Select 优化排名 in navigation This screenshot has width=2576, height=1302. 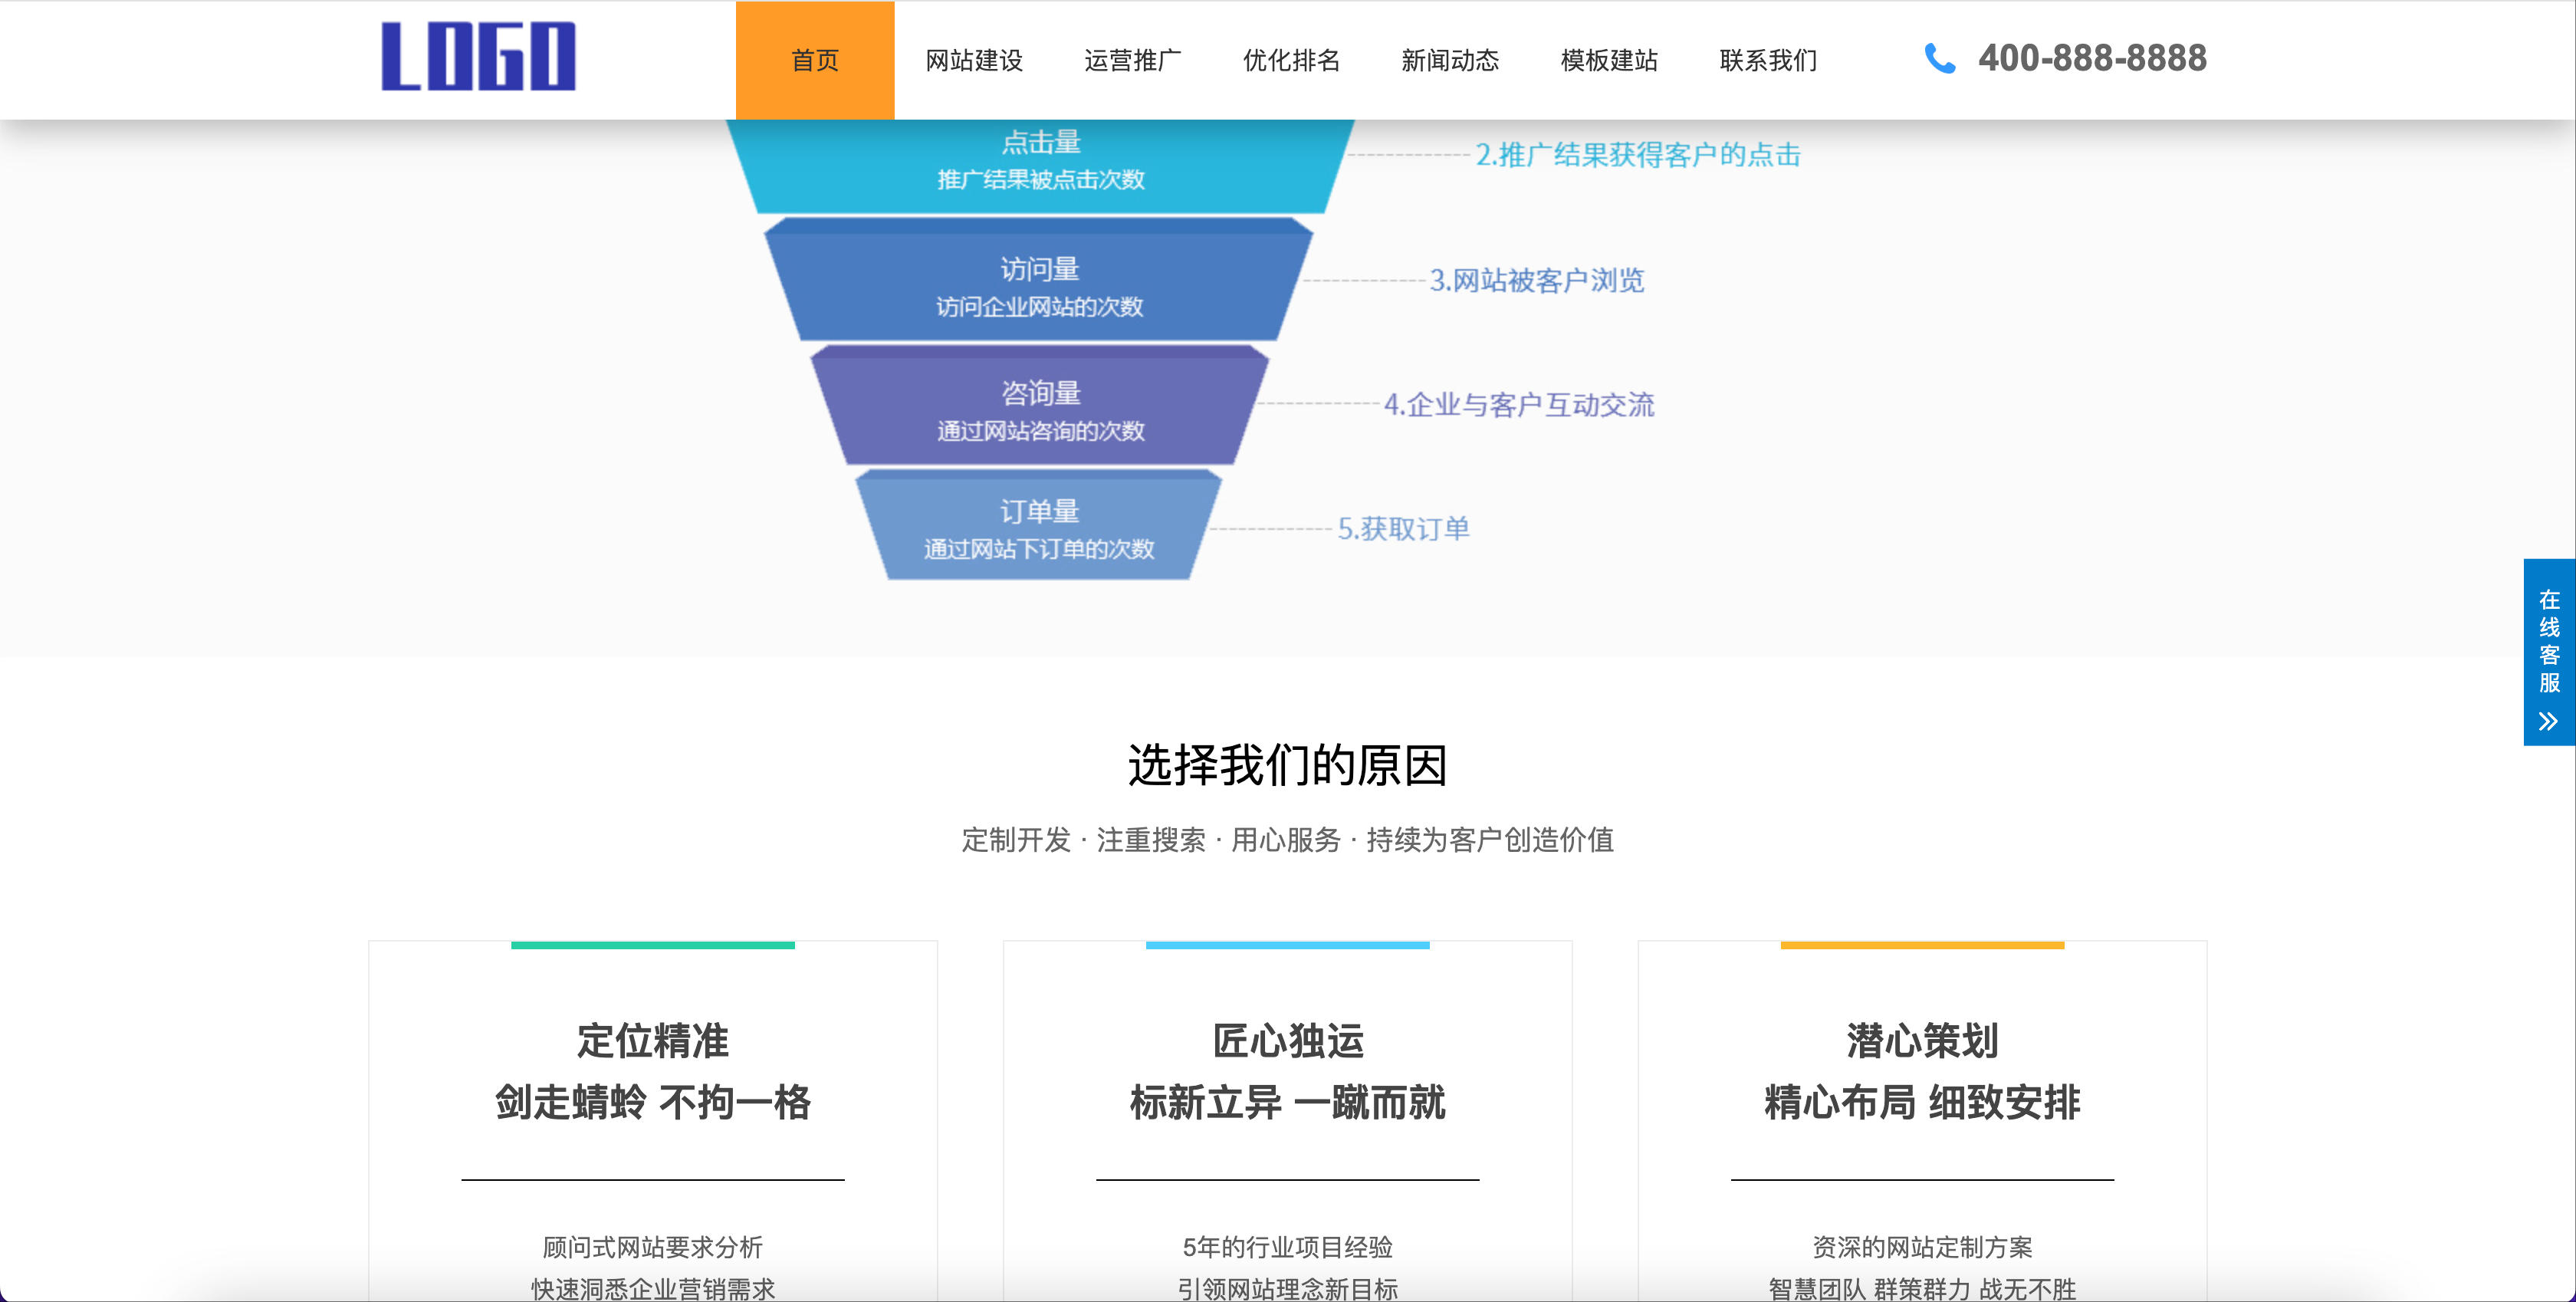pos(1291,60)
